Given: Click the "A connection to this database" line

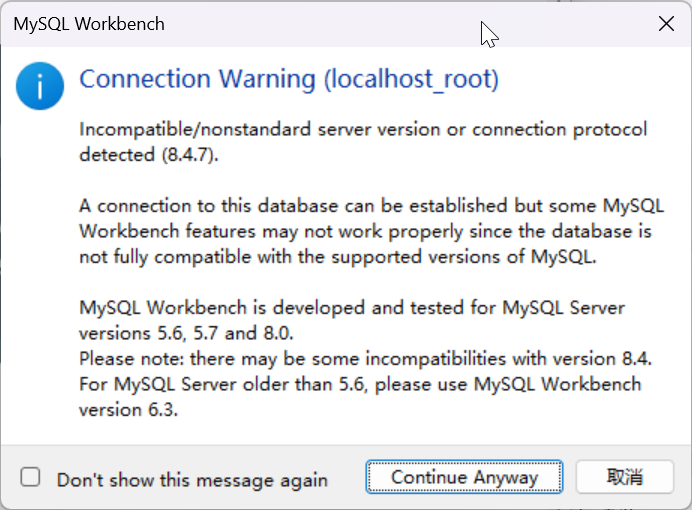Looking at the screenshot, I should (x=365, y=206).
